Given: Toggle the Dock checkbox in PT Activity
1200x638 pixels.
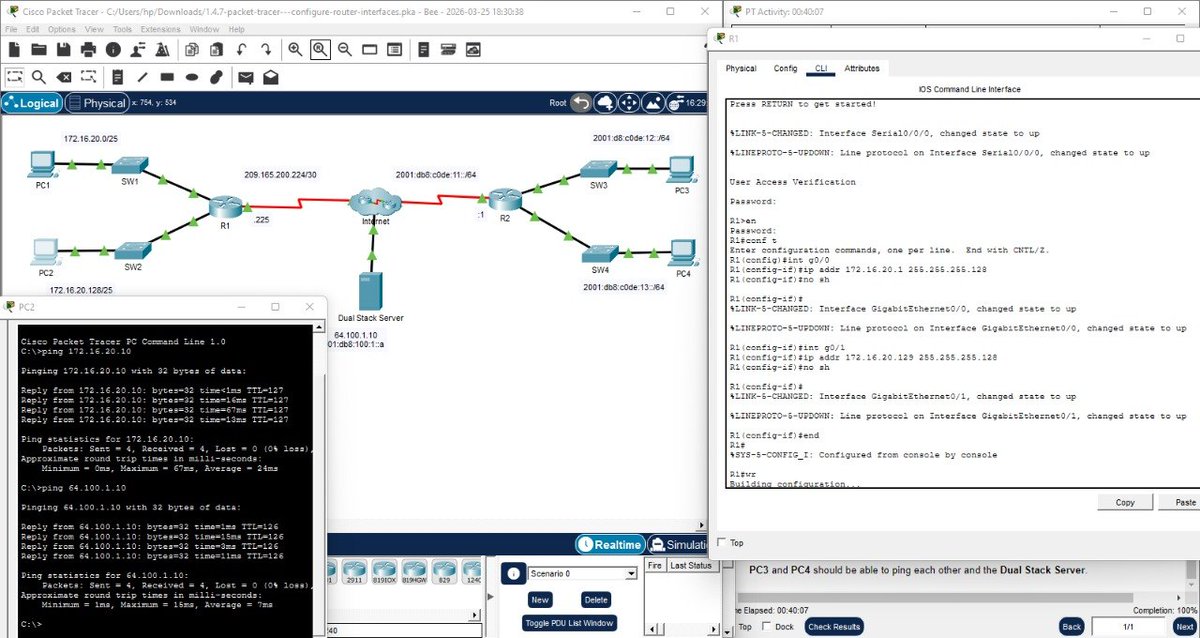Looking at the screenshot, I should pyautogui.click(x=767, y=627).
